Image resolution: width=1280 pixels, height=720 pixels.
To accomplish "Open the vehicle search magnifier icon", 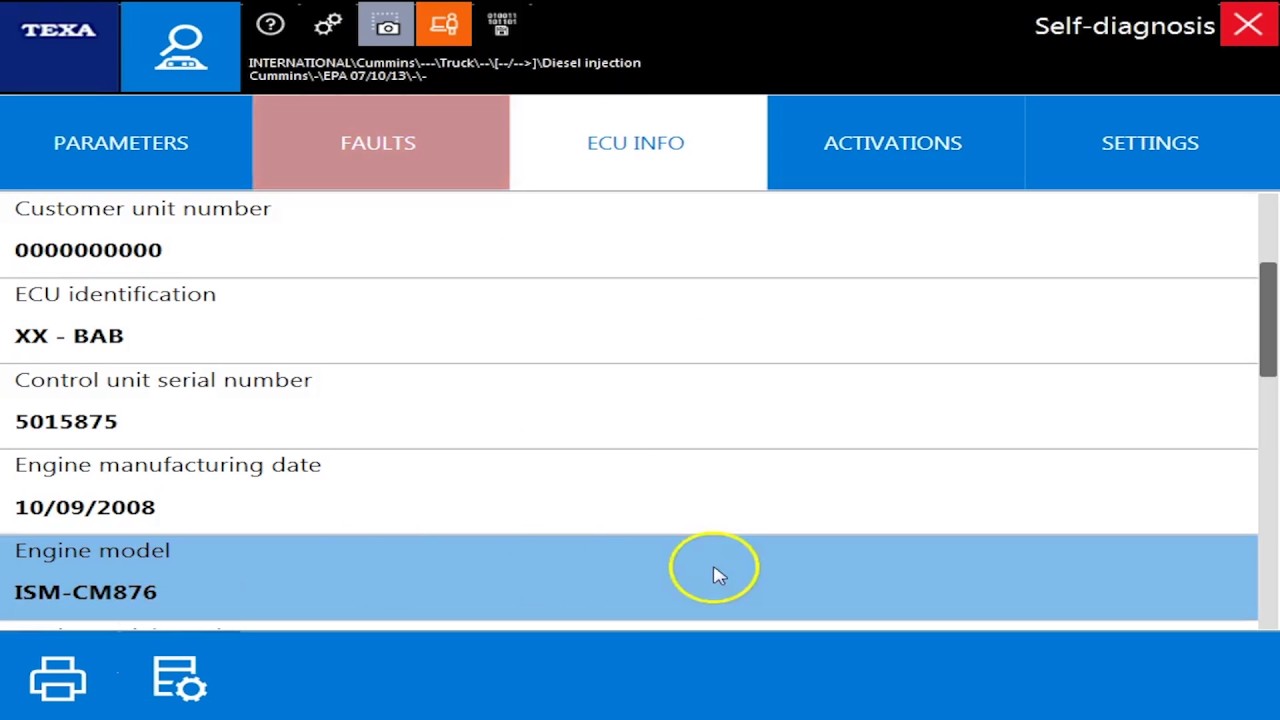I will pyautogui.click(x=181, y=47).
